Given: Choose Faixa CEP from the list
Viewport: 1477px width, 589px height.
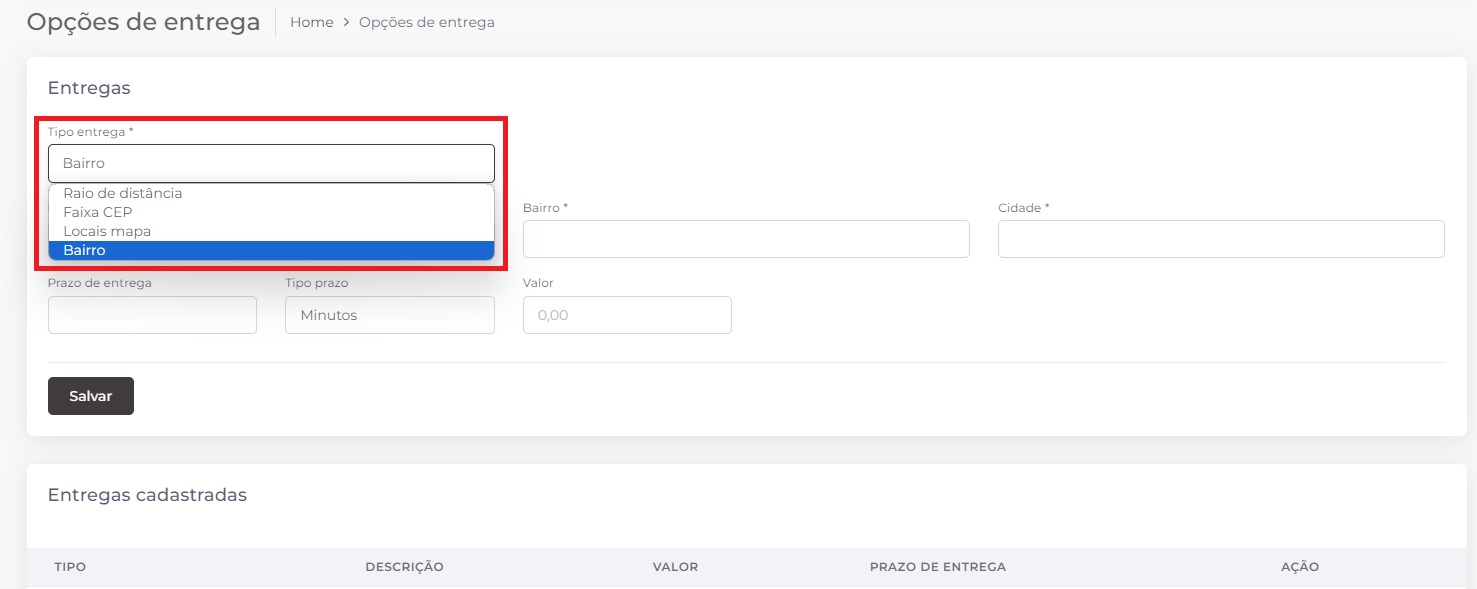Looking at the screenshot, I should click(x=98, y=212).
